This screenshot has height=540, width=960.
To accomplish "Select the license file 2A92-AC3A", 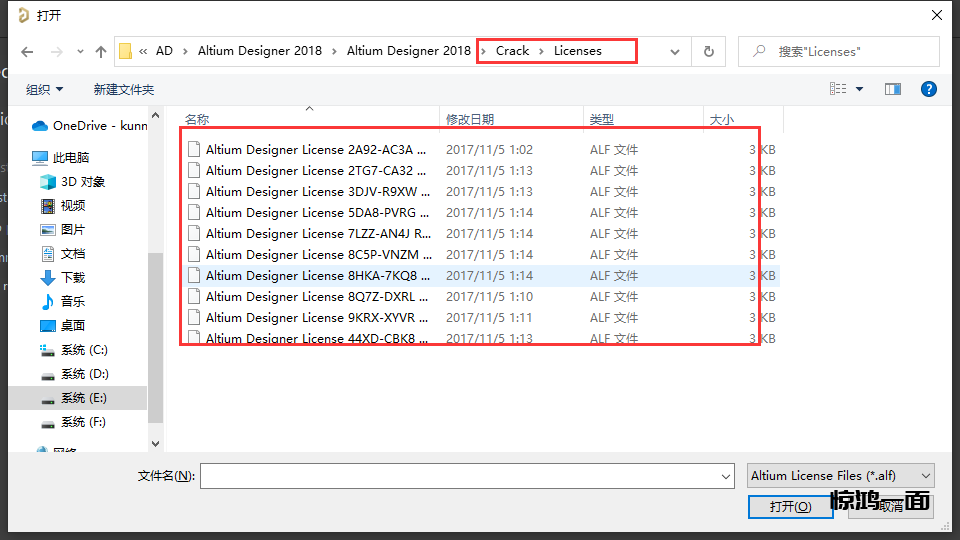I will tap(316, 150).
